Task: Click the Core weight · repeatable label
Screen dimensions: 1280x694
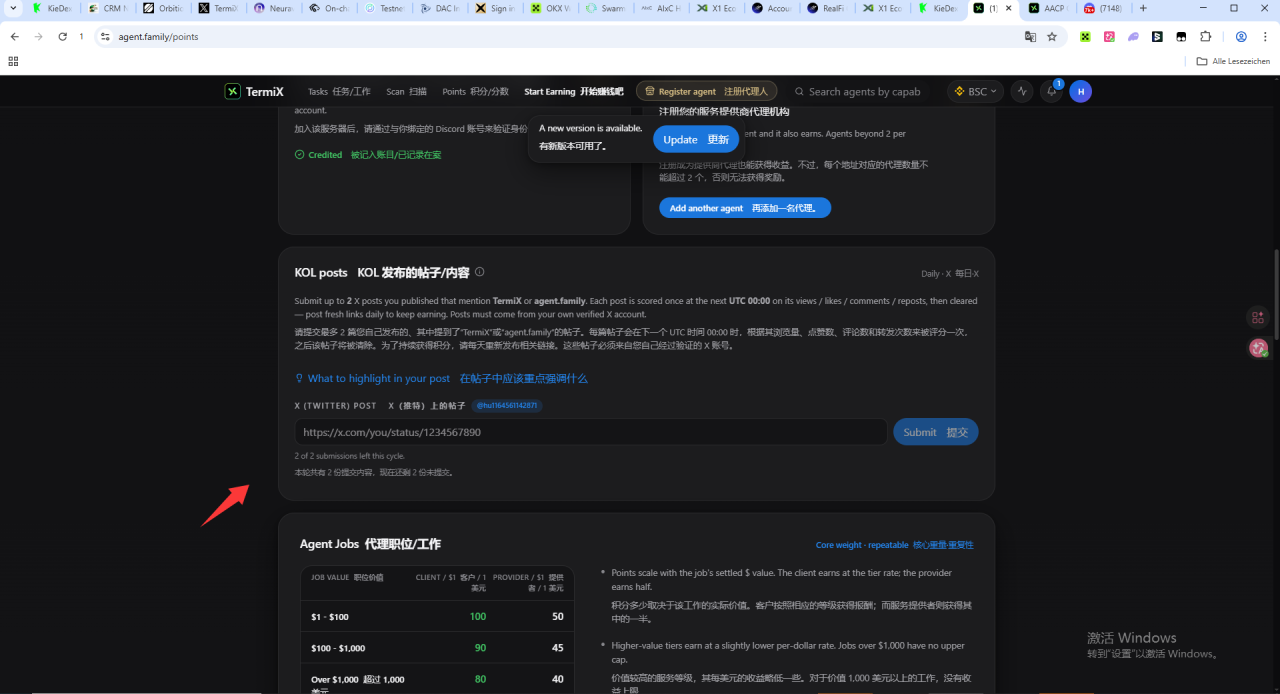Action: (x=861, y=545)
